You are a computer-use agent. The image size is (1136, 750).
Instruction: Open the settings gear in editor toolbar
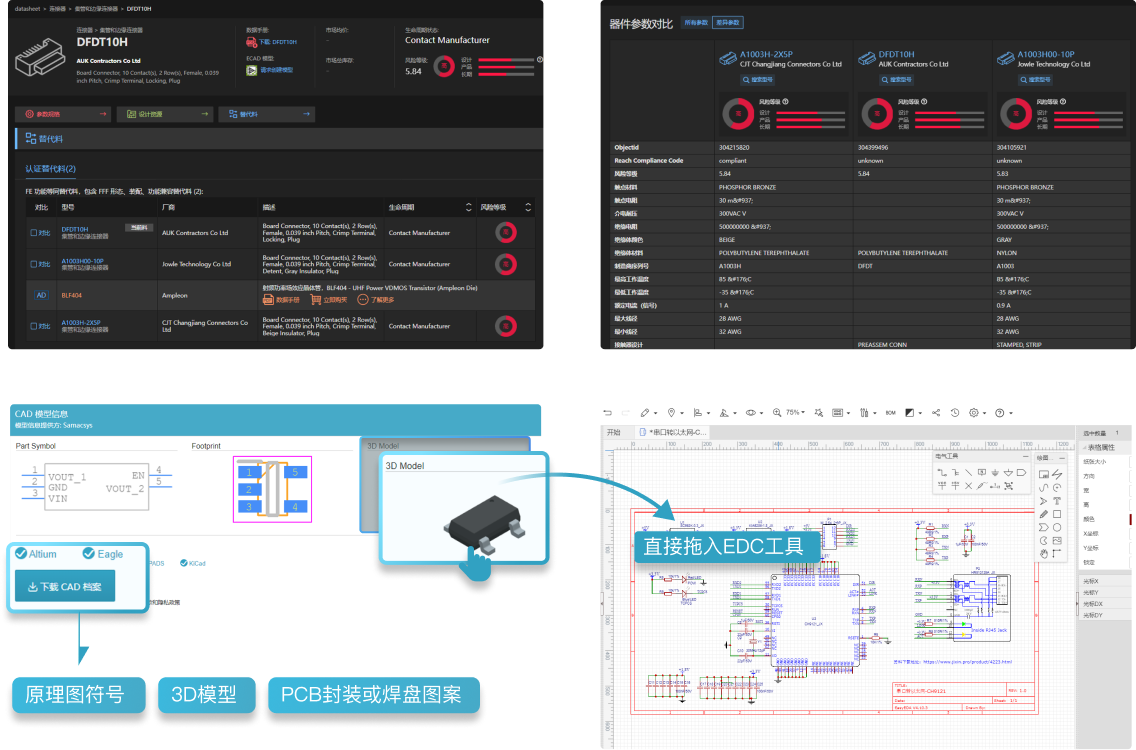pyautogui.click(x=974, y=413)
